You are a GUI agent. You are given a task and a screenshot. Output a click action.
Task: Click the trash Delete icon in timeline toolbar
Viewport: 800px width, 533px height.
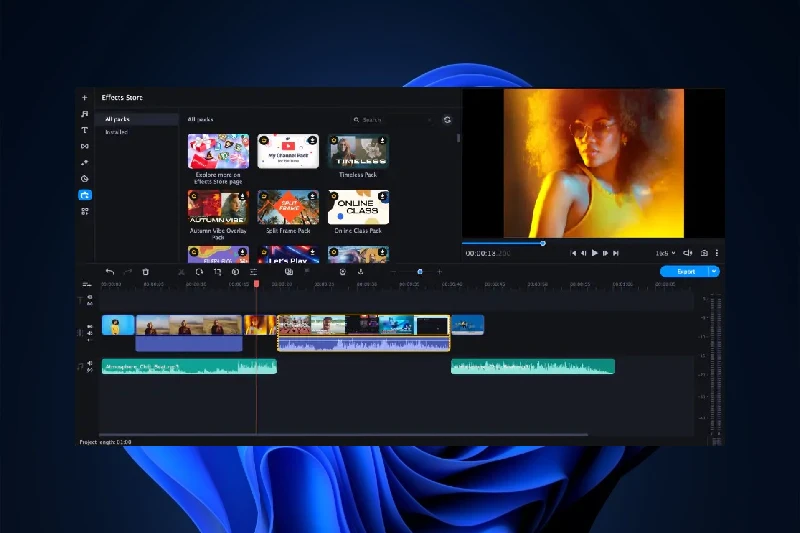[145, 272]
